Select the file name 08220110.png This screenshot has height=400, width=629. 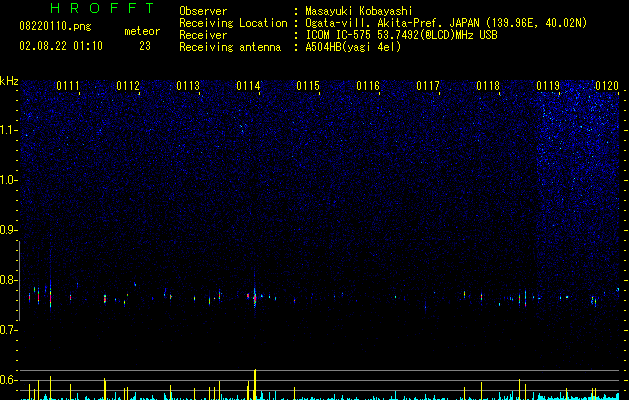click(x=55, y=26)
